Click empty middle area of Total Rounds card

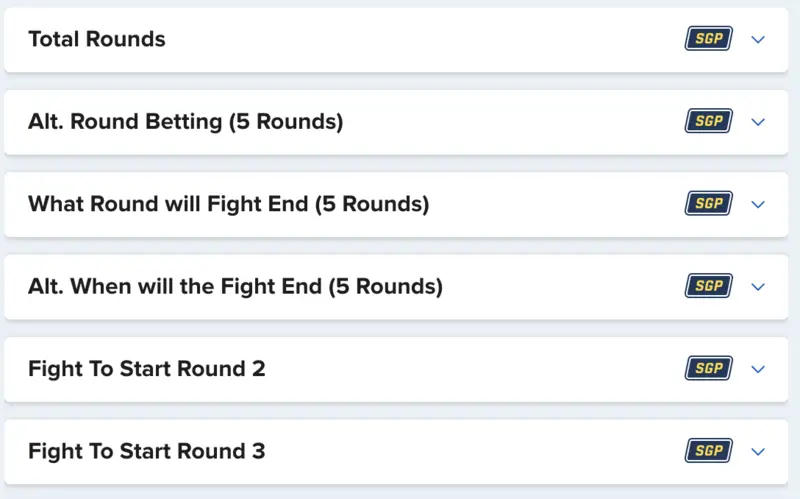pos(420,39)
